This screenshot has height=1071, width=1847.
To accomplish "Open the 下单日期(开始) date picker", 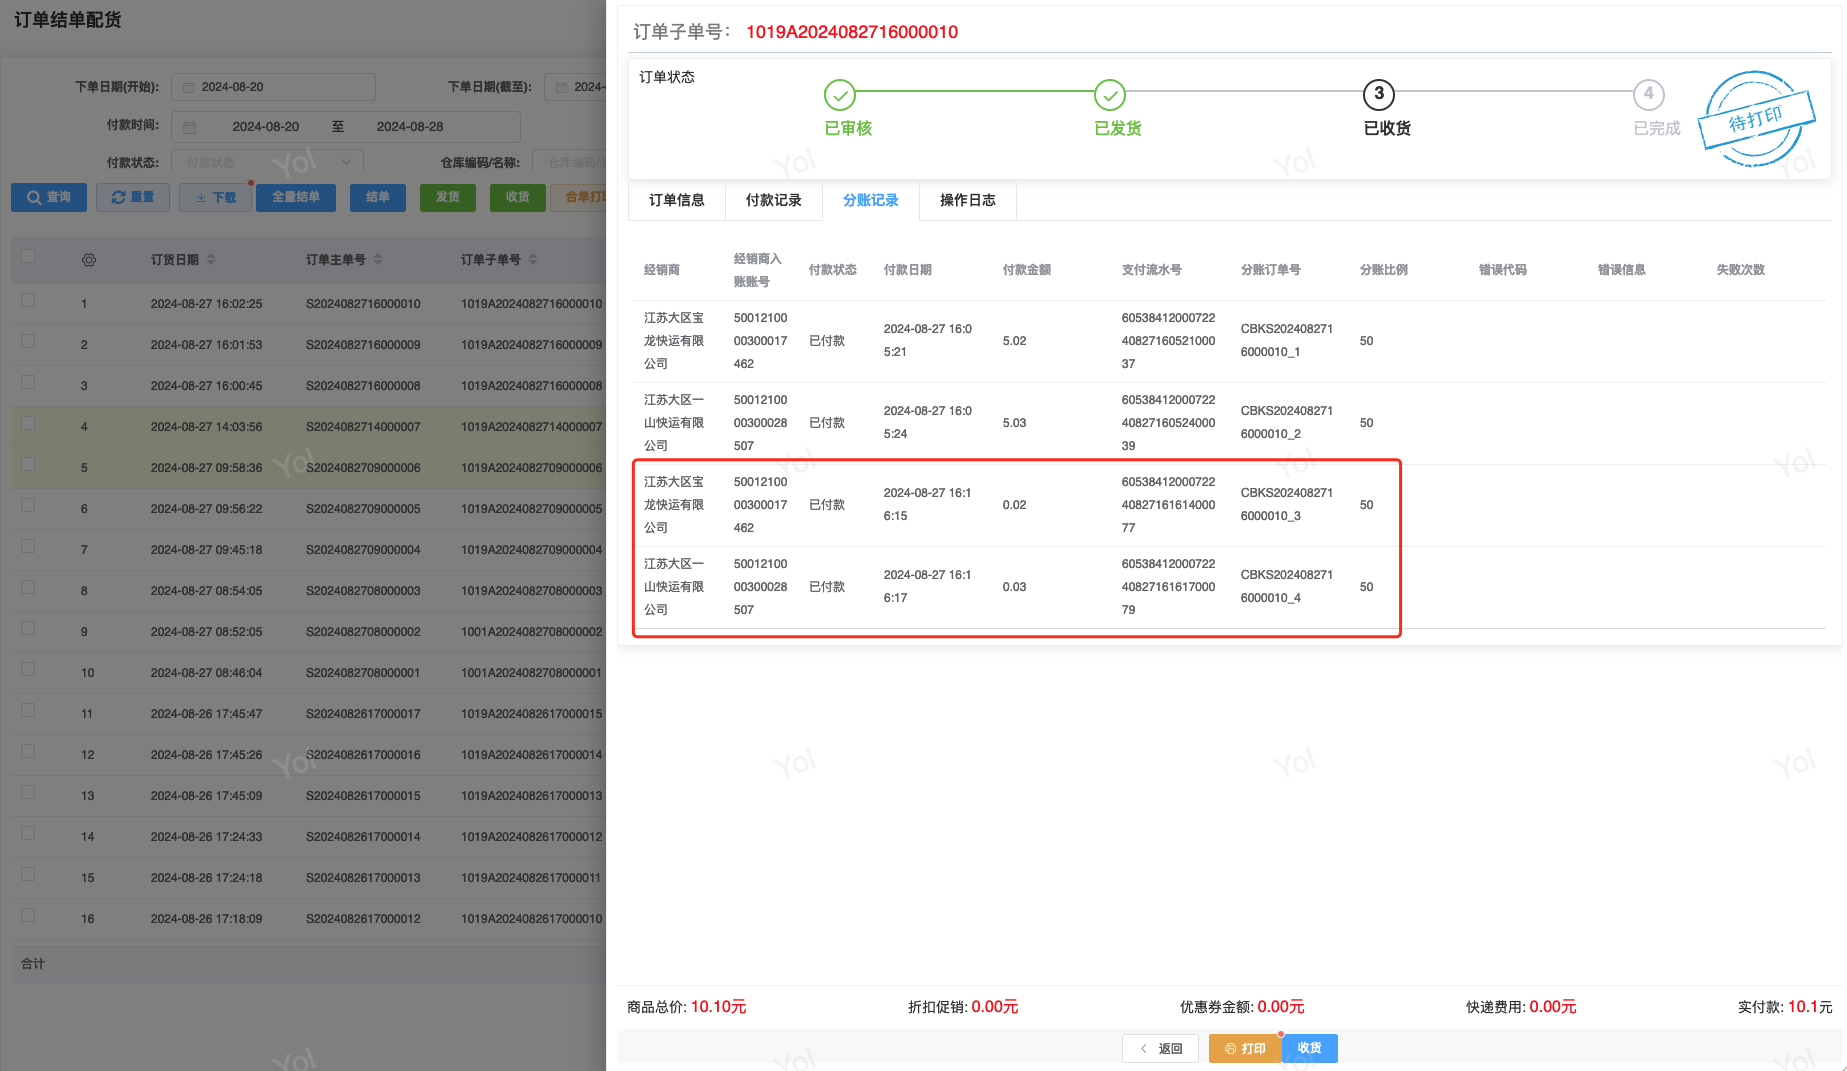I will (x=273, y=87).
